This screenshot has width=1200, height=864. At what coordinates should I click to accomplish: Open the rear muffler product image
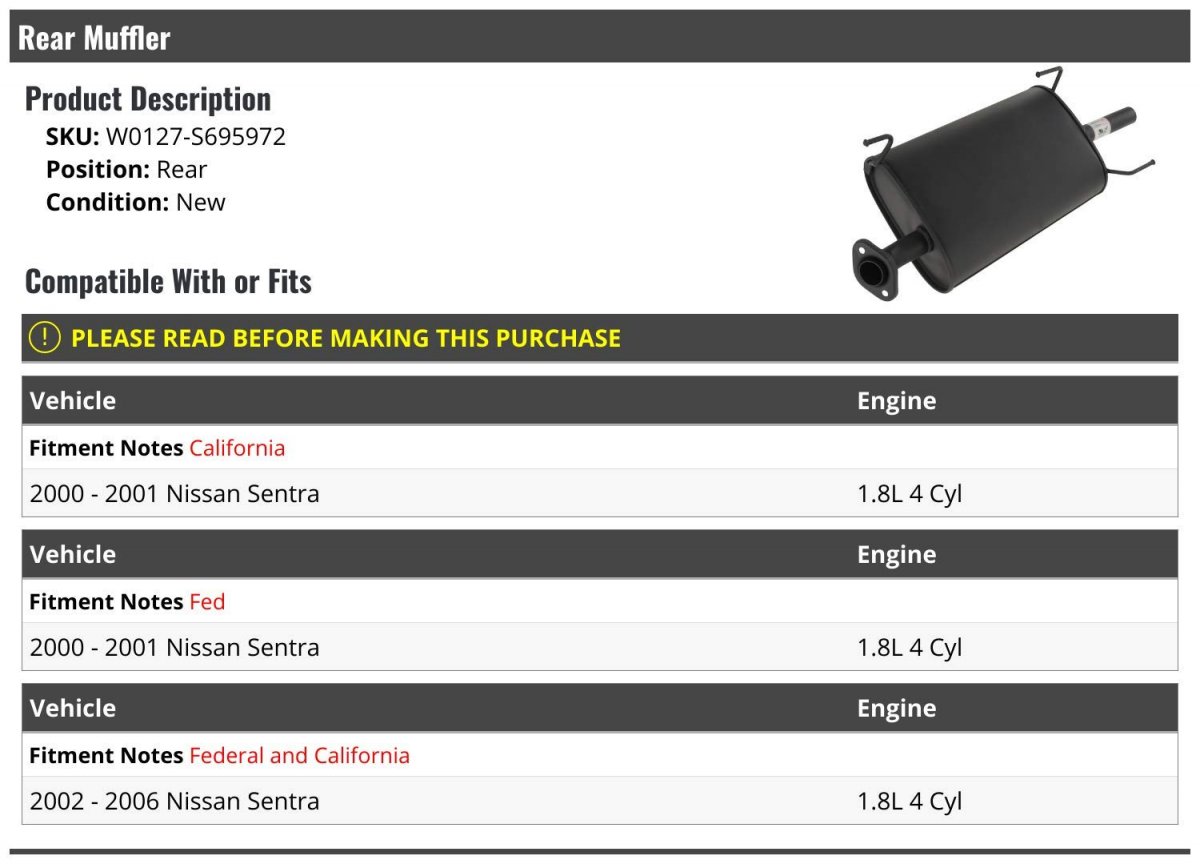[1003, 185]
